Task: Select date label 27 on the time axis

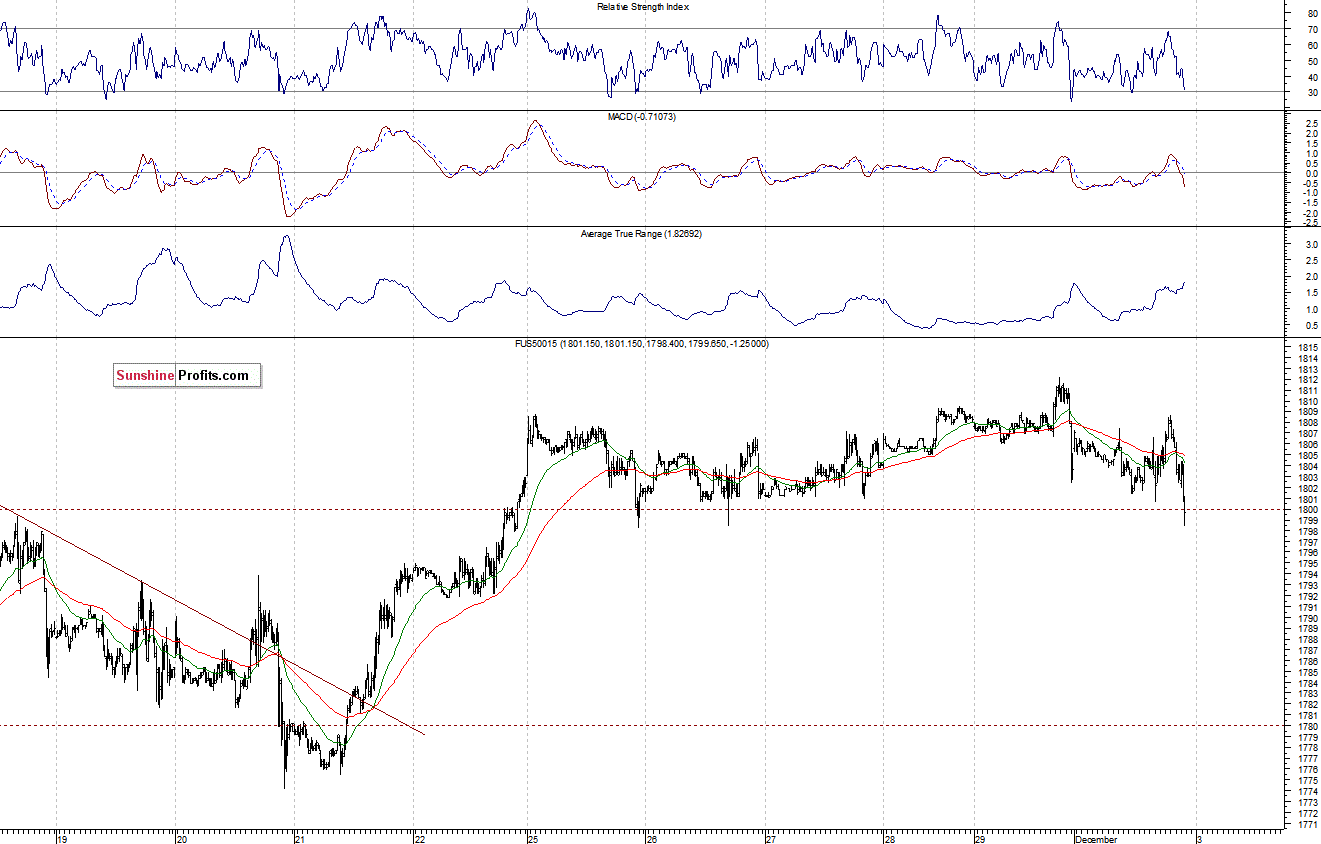Action: click(x=771, y=839)
